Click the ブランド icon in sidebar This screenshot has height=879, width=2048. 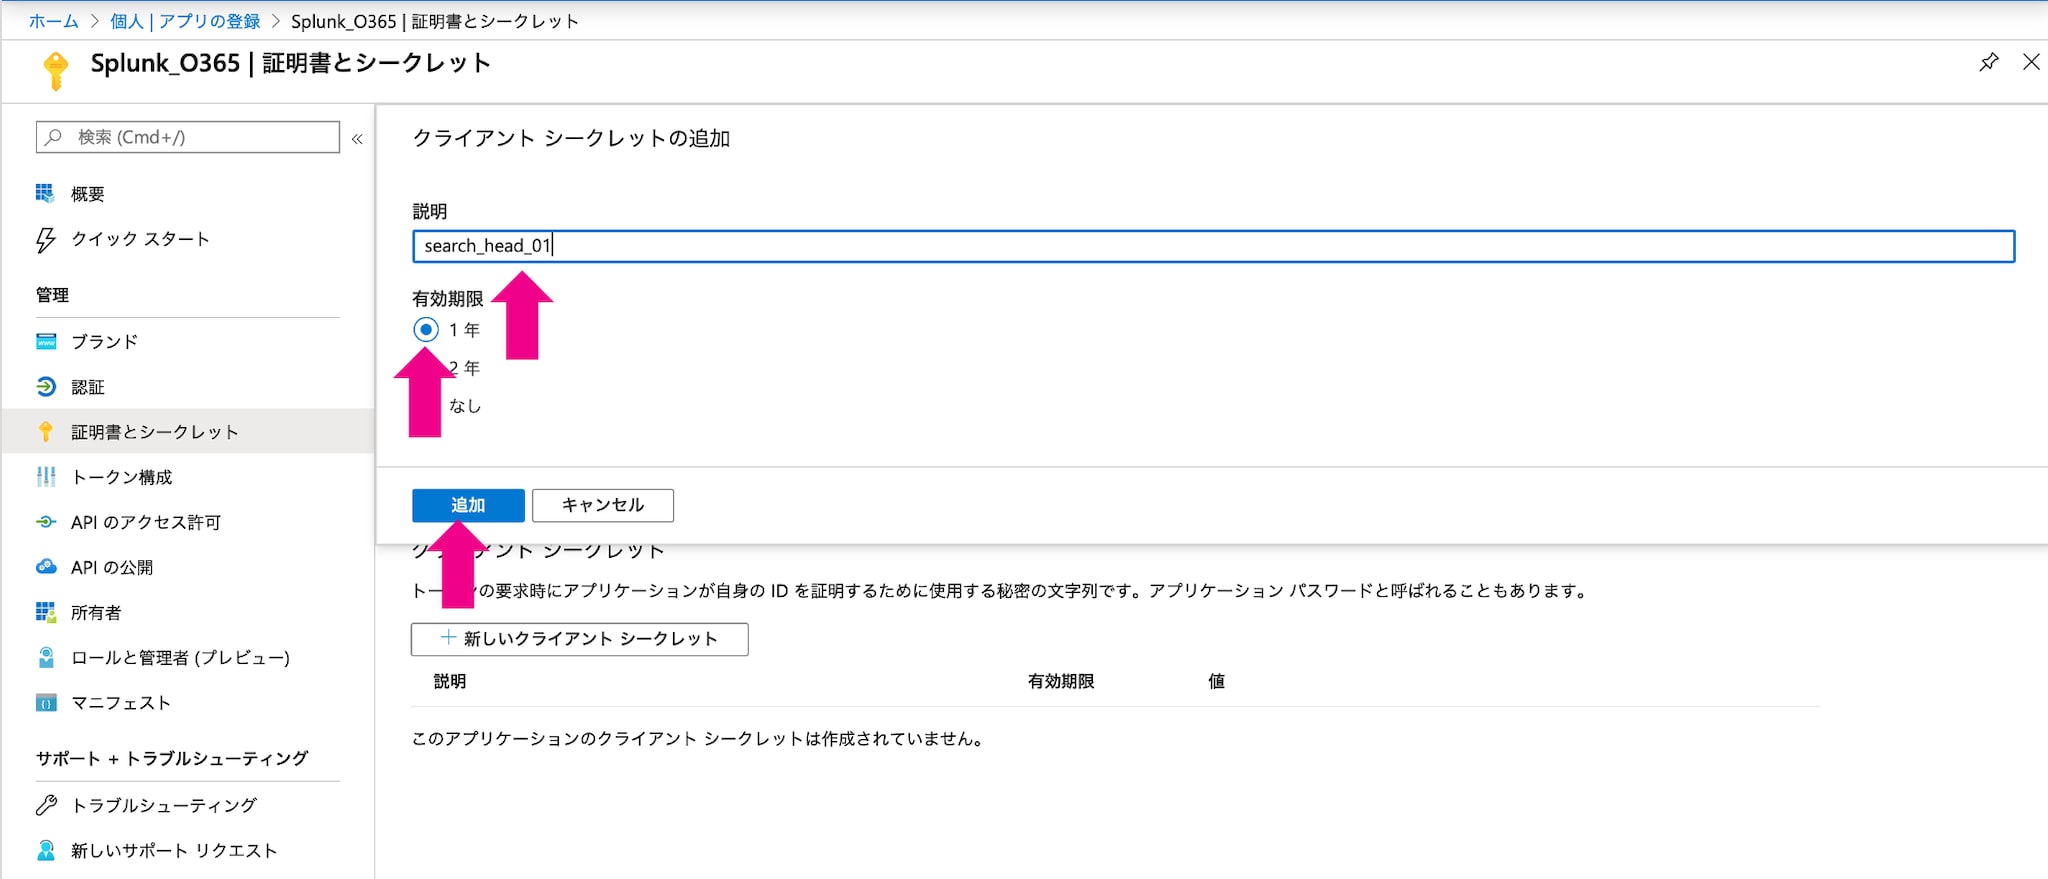pyautogui.click(x=46, y=341)
